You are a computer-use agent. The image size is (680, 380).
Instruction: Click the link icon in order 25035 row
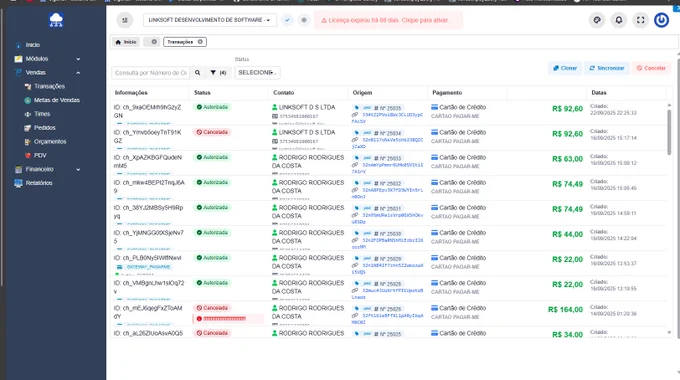tap(355, 115)
